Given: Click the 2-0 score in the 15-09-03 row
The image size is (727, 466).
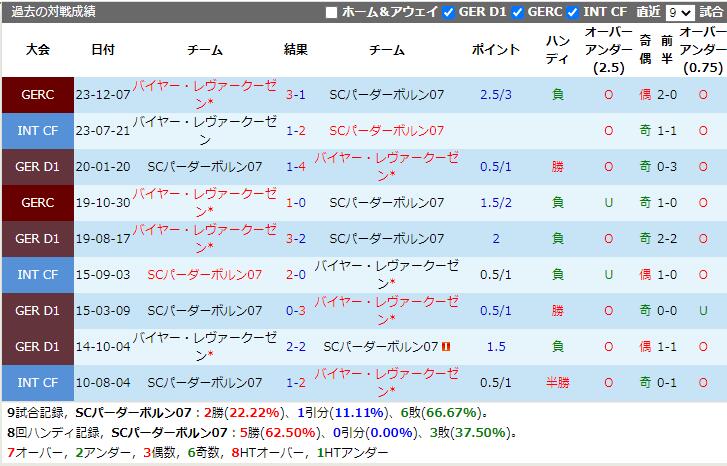Looking at the screenshot, I should coord(296,274).
